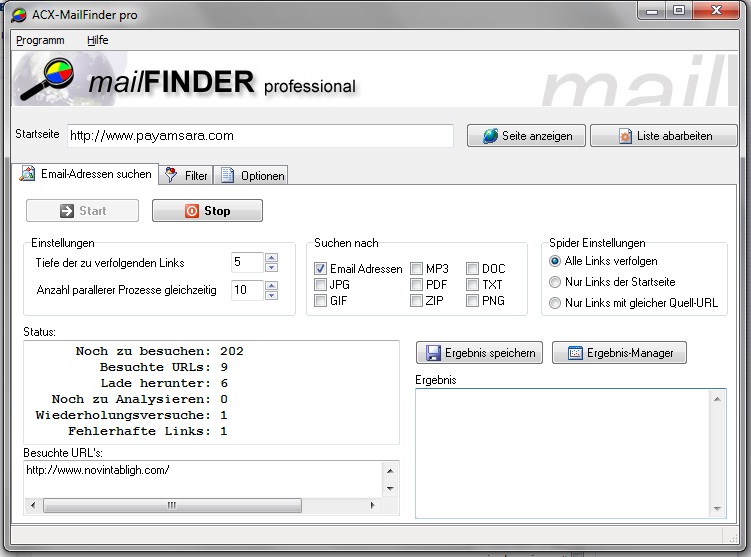
Task: Click the red Stop icon
Action: 192,211
